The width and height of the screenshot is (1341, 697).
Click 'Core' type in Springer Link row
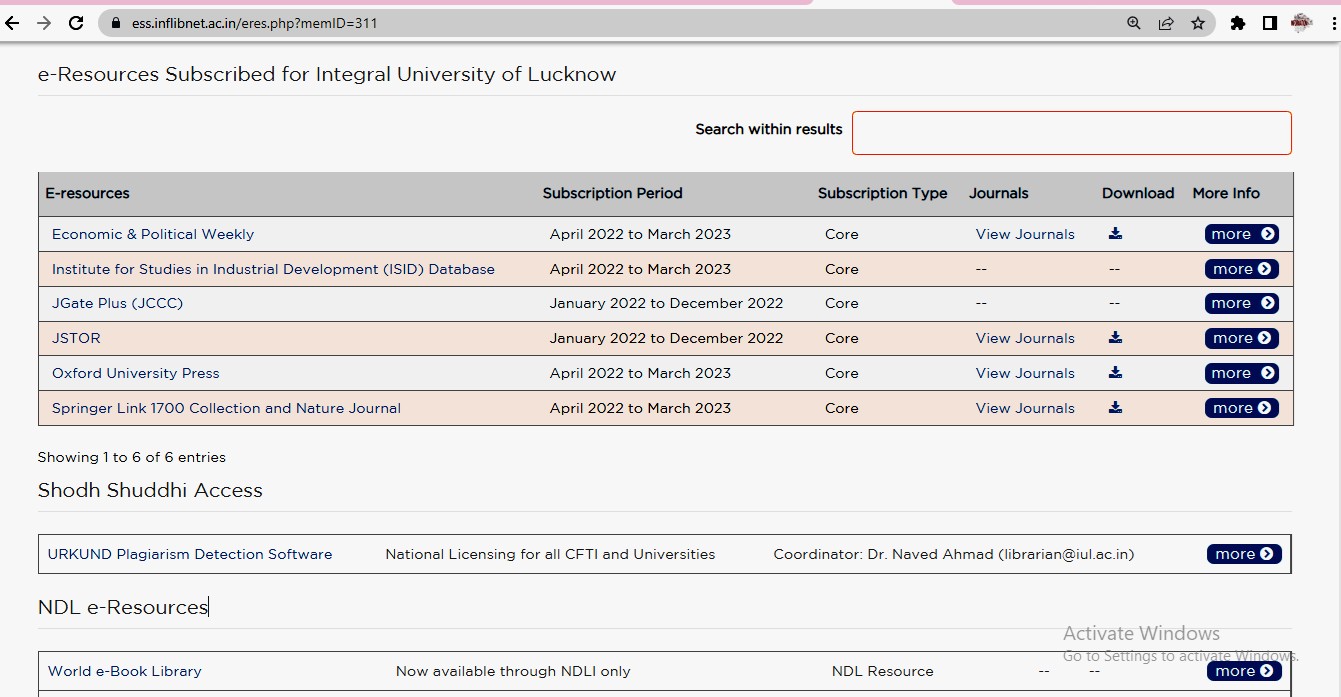click(841, 408)
